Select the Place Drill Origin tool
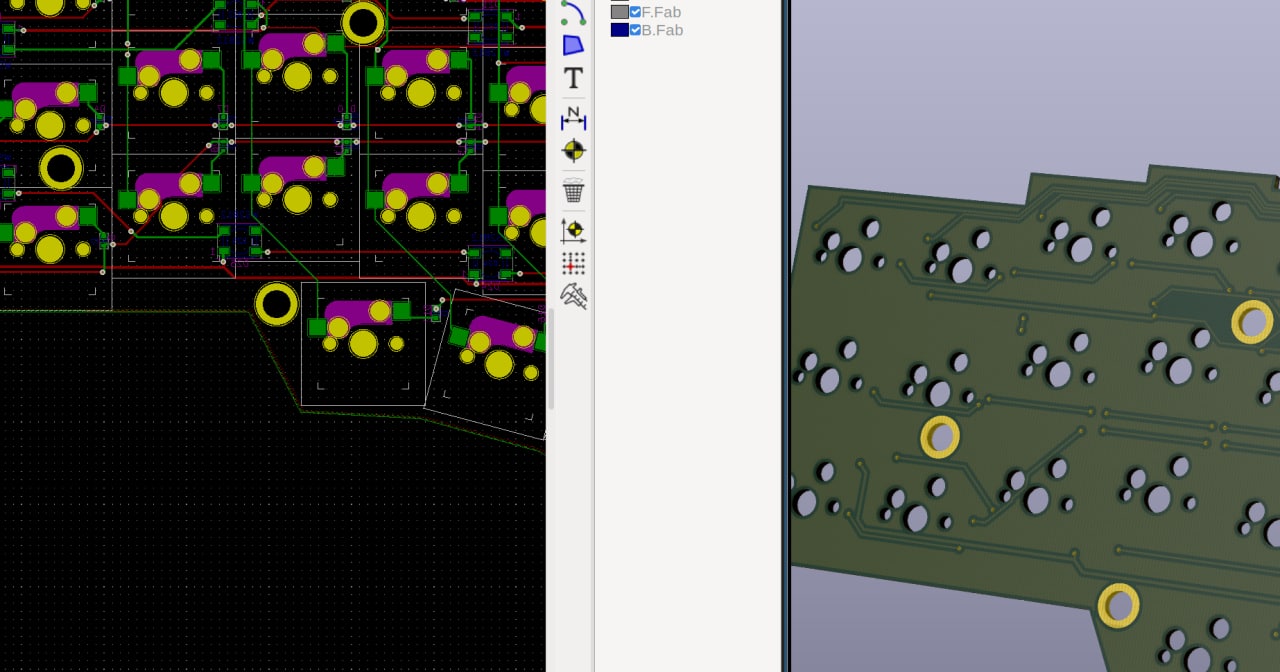1280x672 pixels. click(x=573, y=230)
